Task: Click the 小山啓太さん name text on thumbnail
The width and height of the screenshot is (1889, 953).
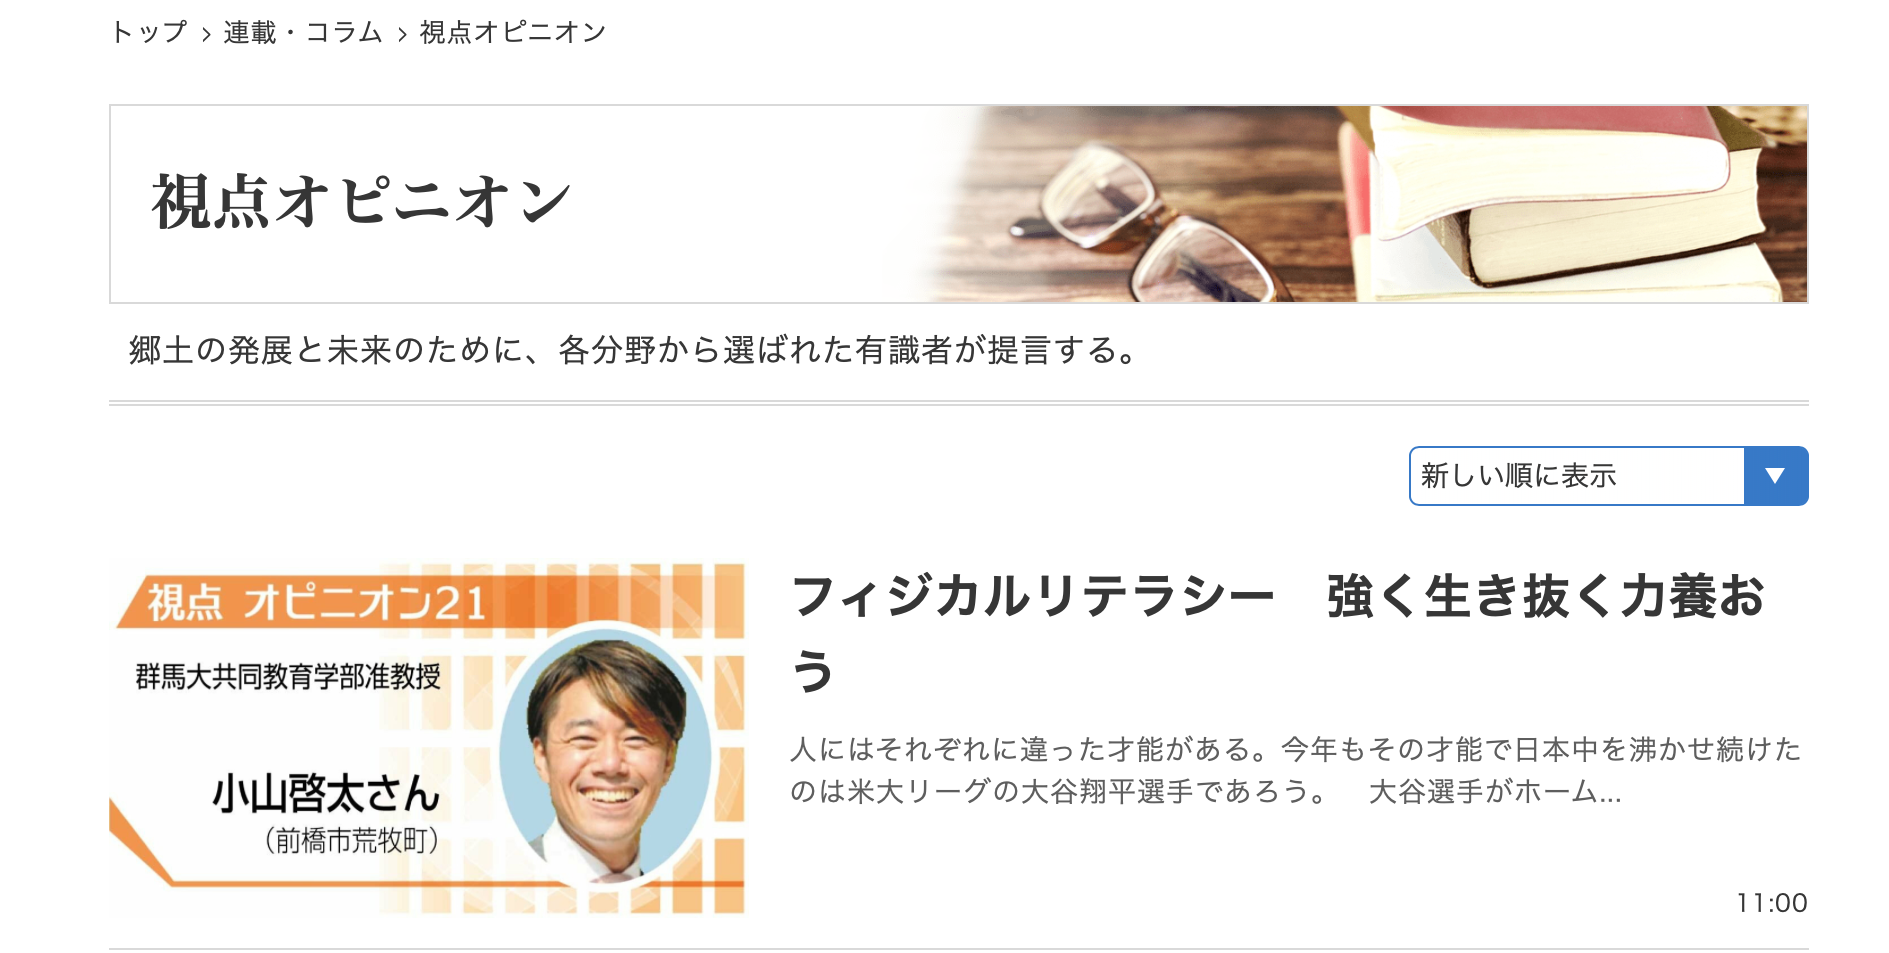Action: (326, 794)
